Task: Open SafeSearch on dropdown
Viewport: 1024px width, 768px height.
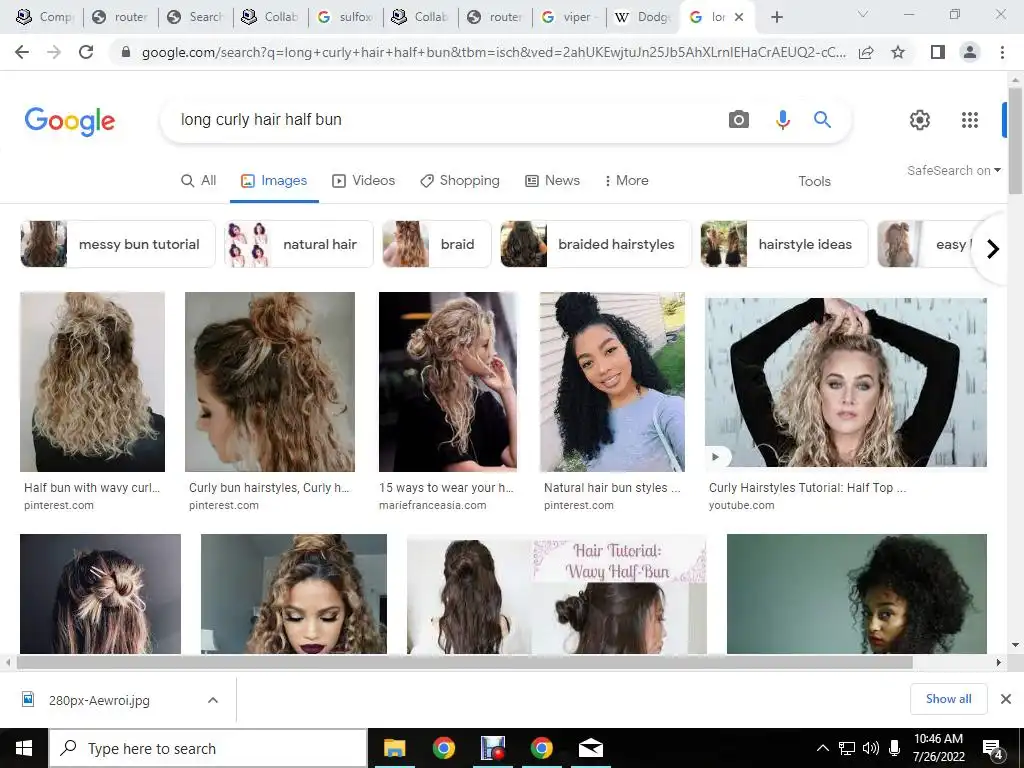Action: [953, 170]
